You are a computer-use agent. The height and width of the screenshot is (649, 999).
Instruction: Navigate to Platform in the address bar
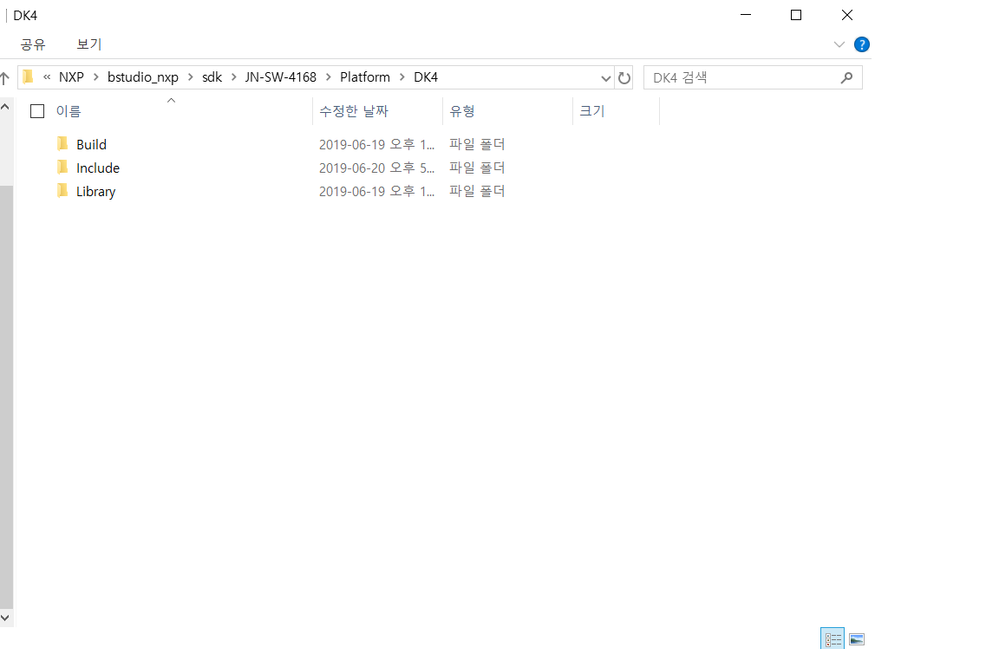[365, 77]
